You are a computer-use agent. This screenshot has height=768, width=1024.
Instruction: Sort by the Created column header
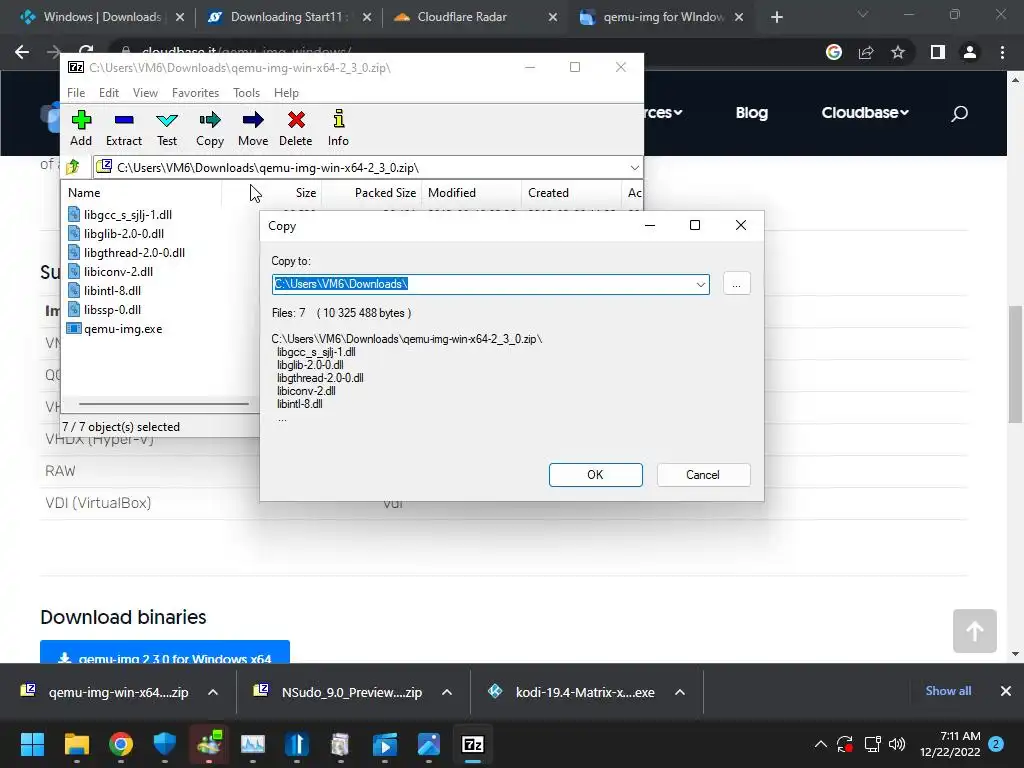(571, 193)
